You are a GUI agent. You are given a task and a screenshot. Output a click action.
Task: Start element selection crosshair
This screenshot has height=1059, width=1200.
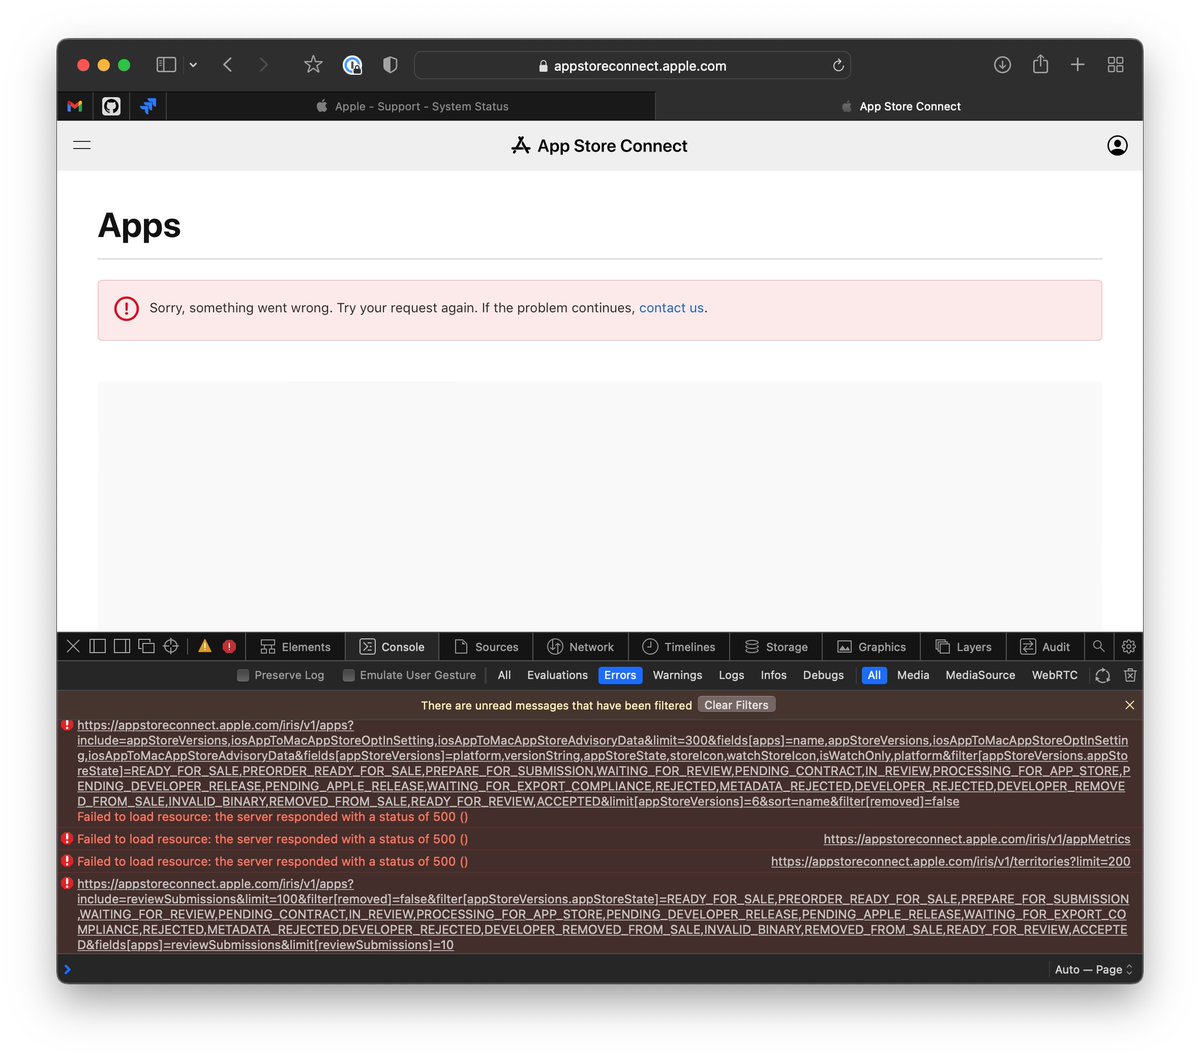pos(171,646)
